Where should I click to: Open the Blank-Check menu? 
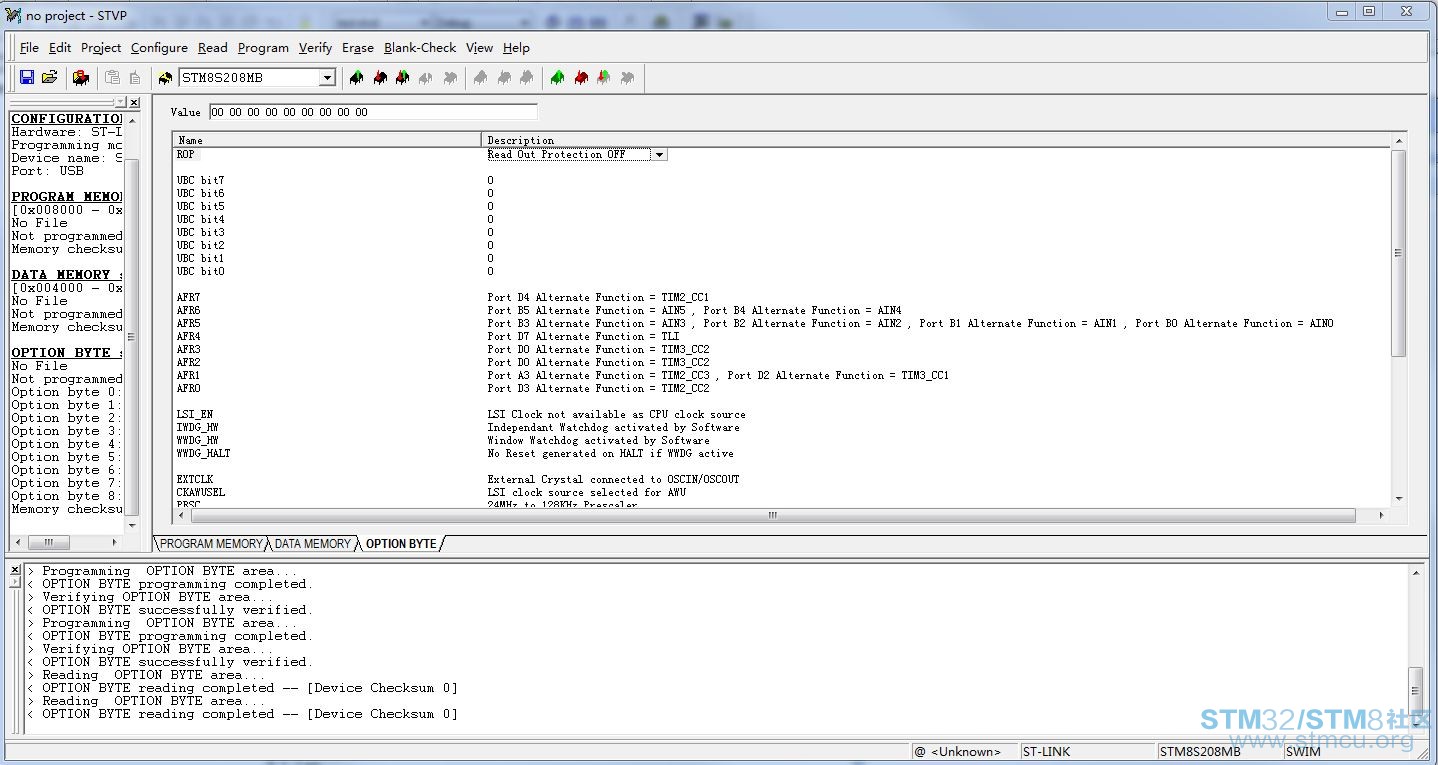point(420,47)
